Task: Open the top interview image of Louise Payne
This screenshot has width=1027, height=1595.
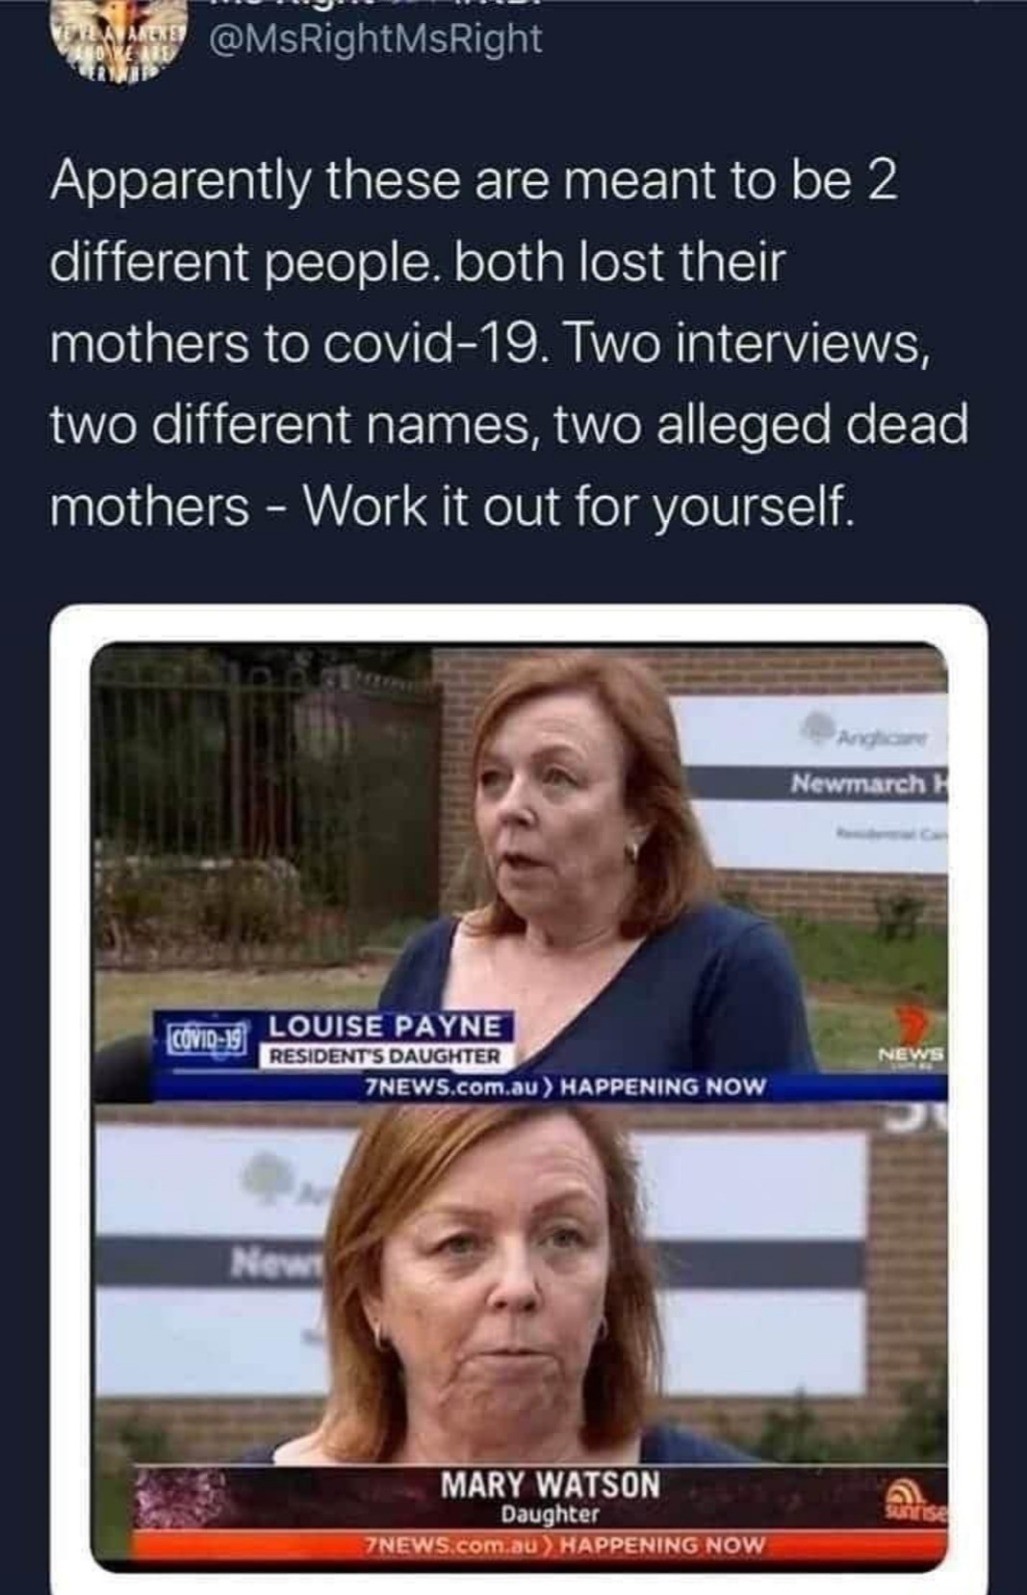Action: tap(520, 873)
